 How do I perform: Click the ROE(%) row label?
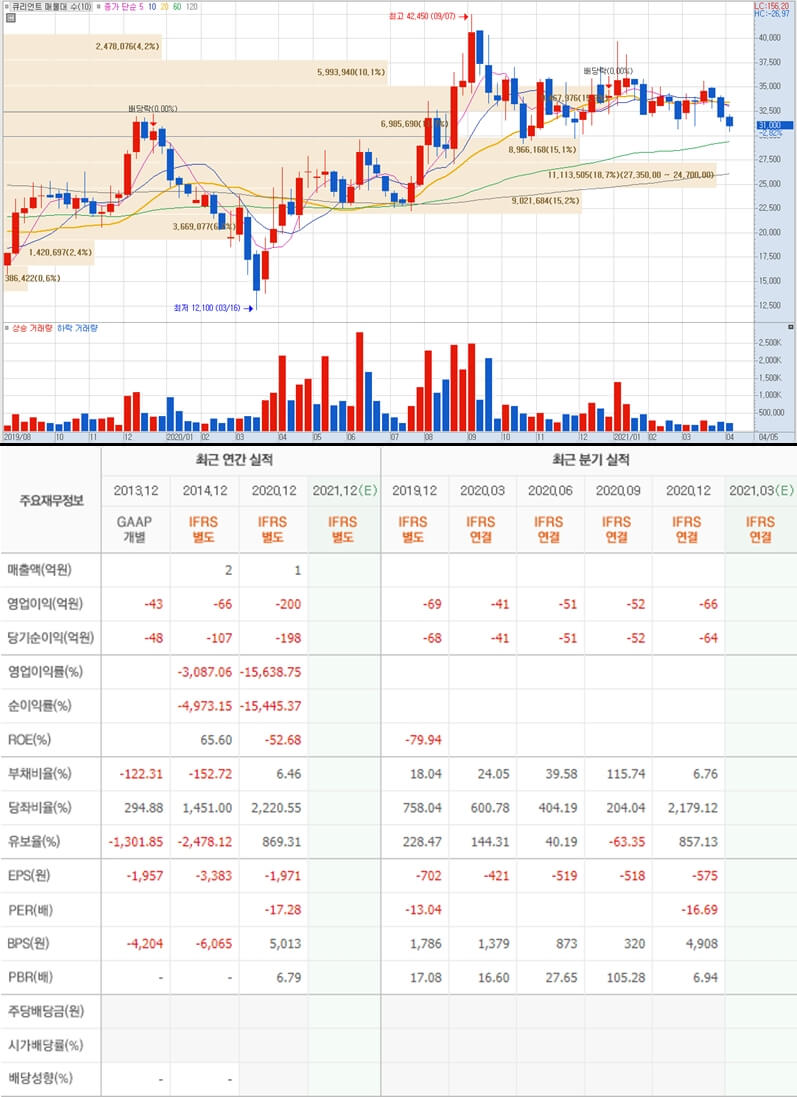29,739
